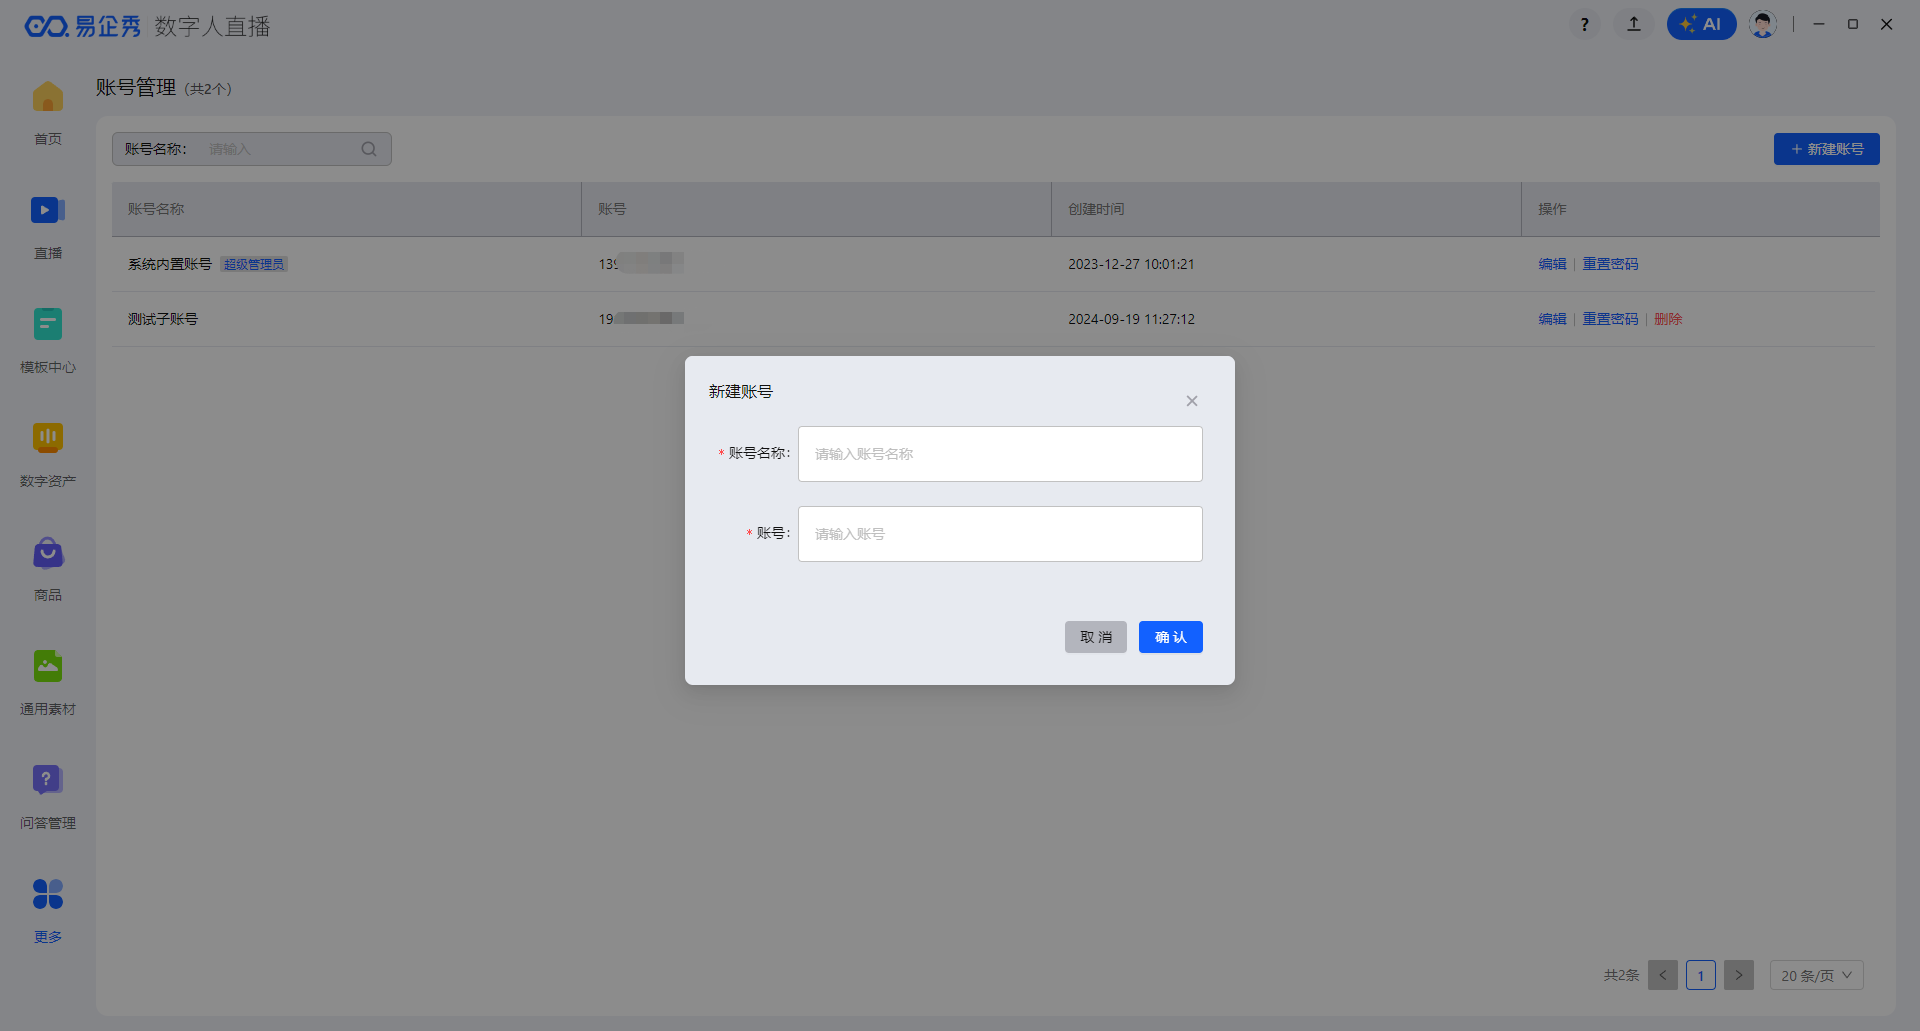Open the AI assistant button
1920x1031 pixels.
tap(1701, 24)
